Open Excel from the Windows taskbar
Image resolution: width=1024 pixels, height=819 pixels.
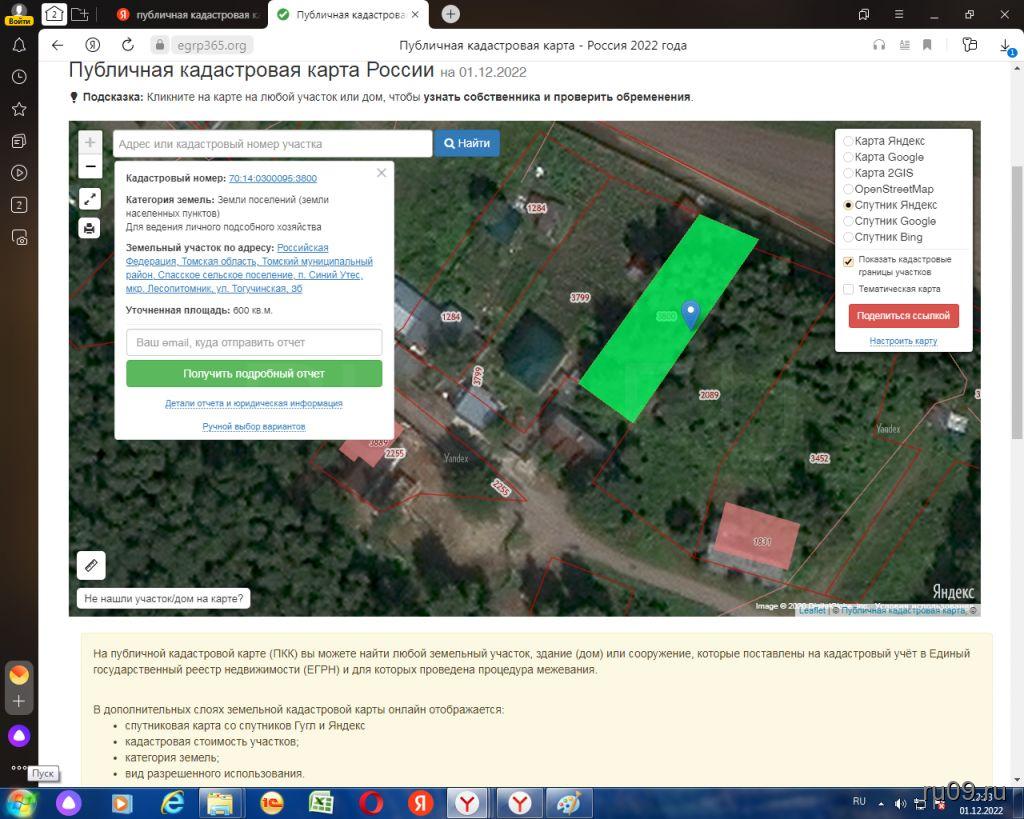(321, 802)
